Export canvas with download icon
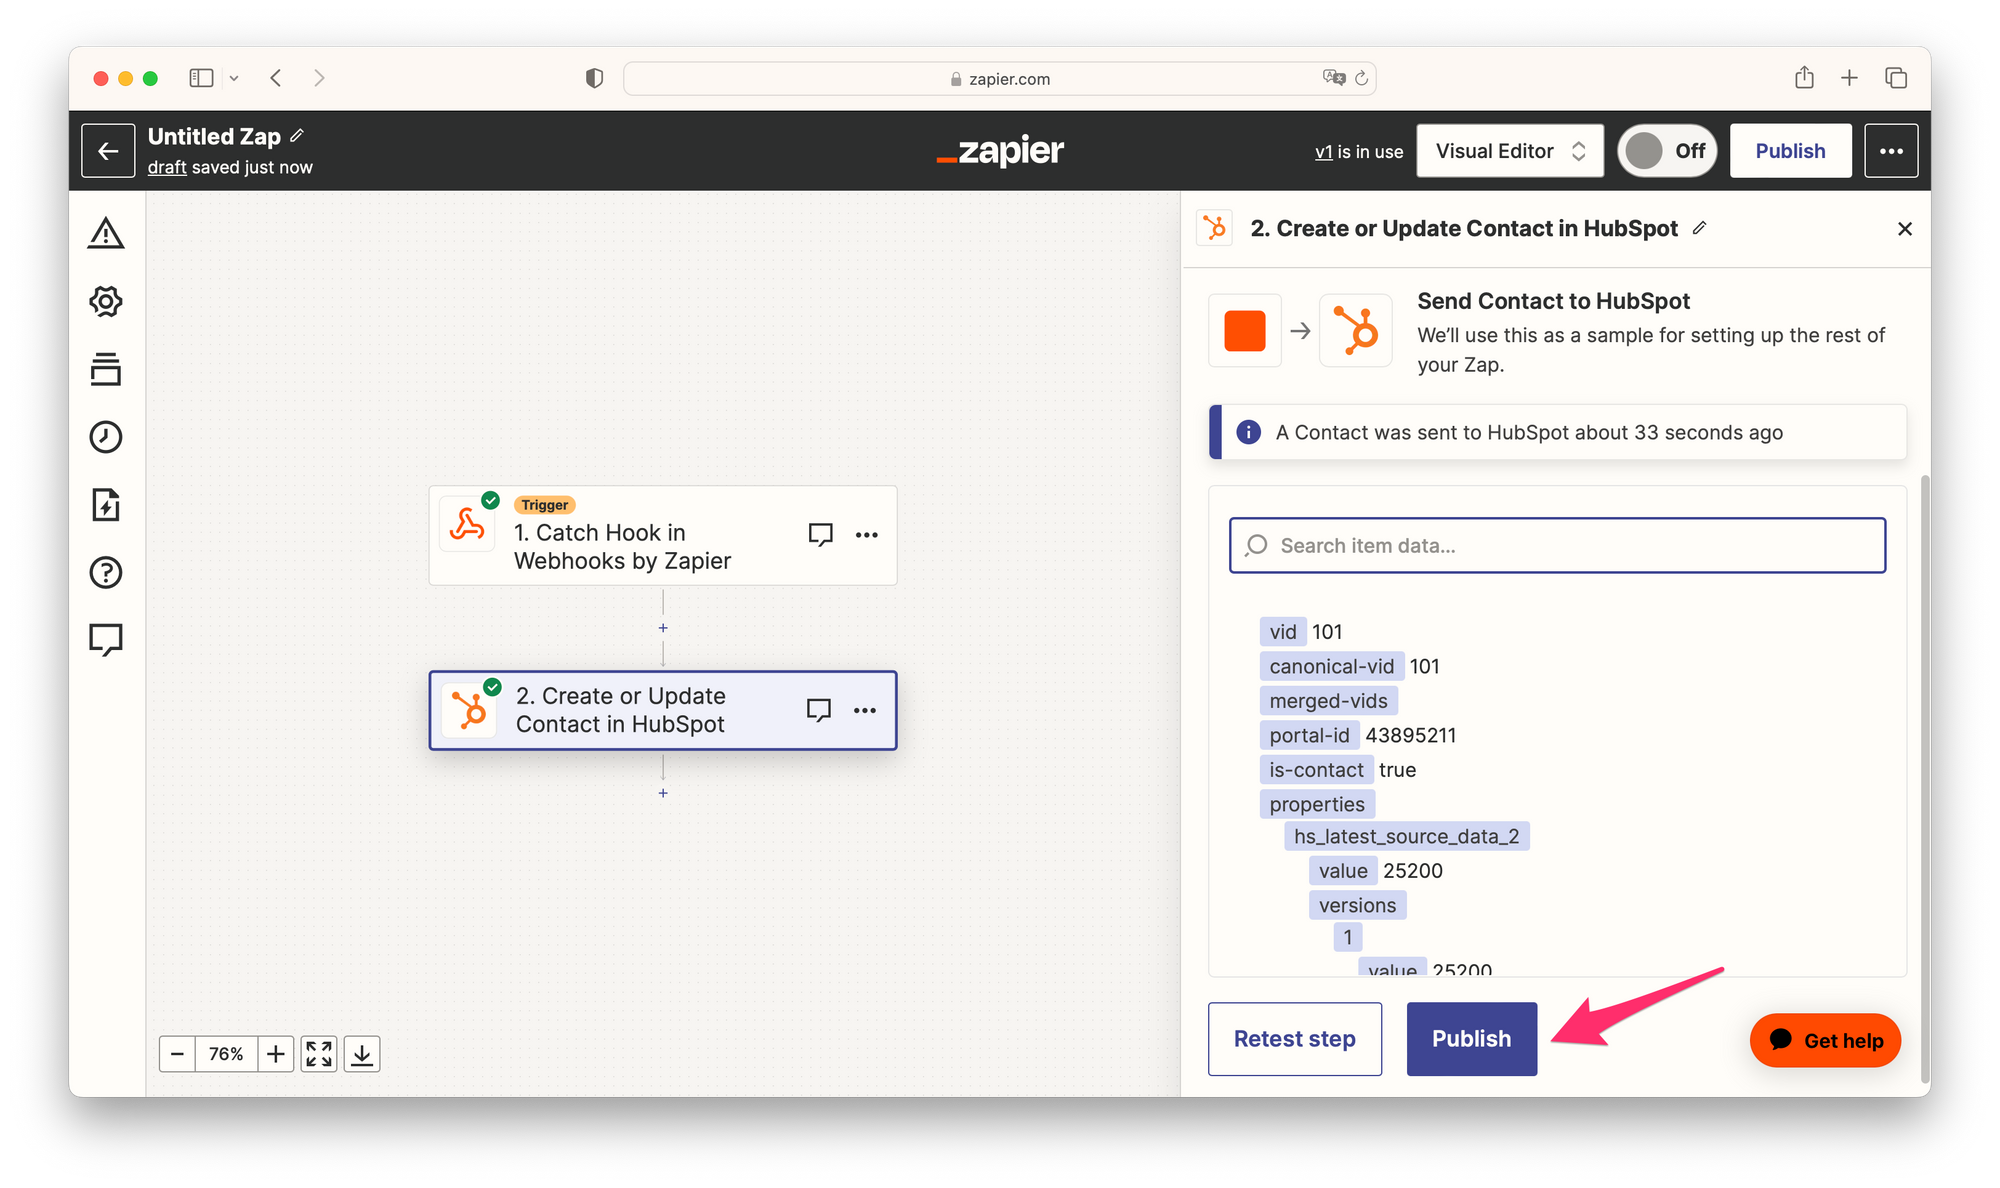The height and width of the screenshot is (1188, 2000). pos(362,1054)
